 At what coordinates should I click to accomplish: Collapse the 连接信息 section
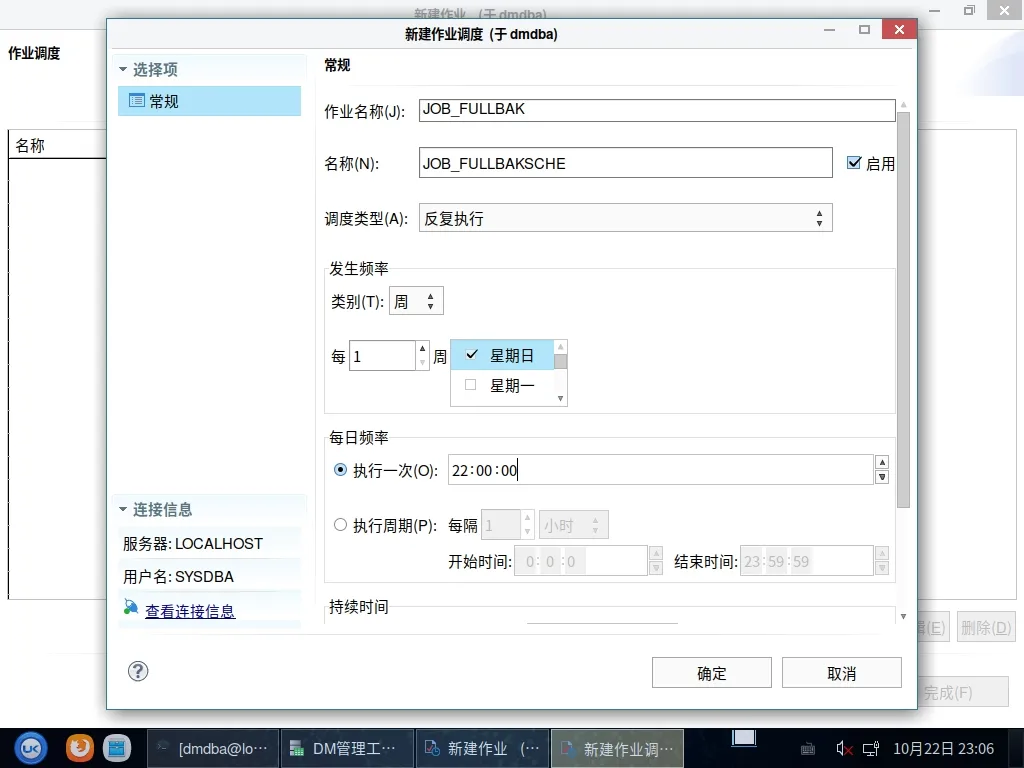coord(124,510)
